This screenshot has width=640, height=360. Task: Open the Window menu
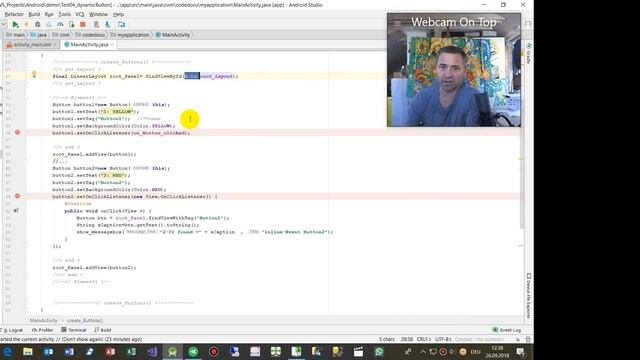98,14
